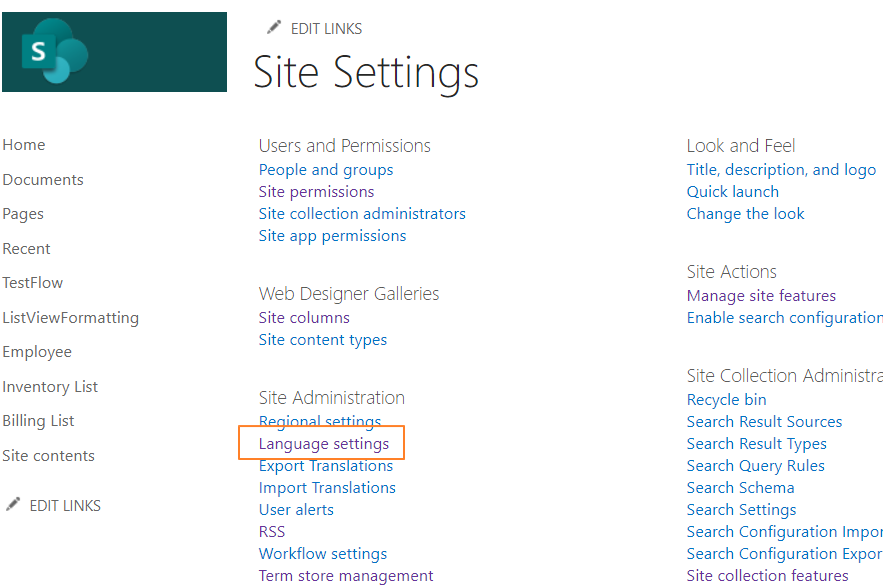Image resolution: width=883 pixels, height=588 pixels.
Task: Go to Documents in the sidebar
Action: pos(43,179)
